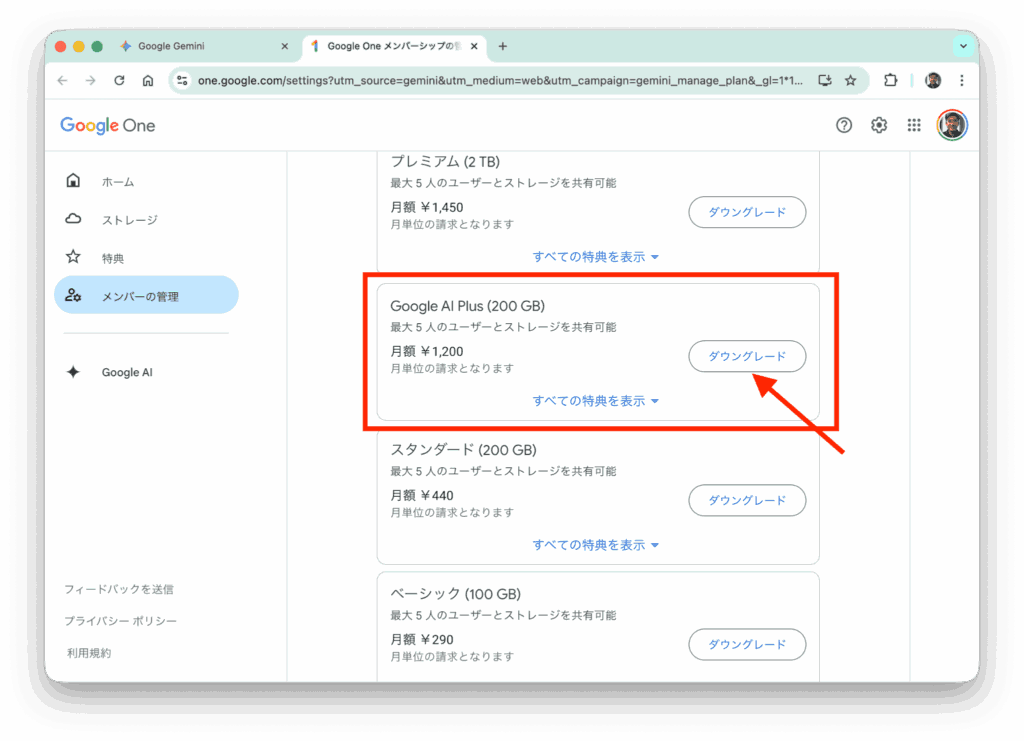The image size is (1024, 741).
Task: Open ストレージ in the sidebar
Action: [x=129, y=220]
